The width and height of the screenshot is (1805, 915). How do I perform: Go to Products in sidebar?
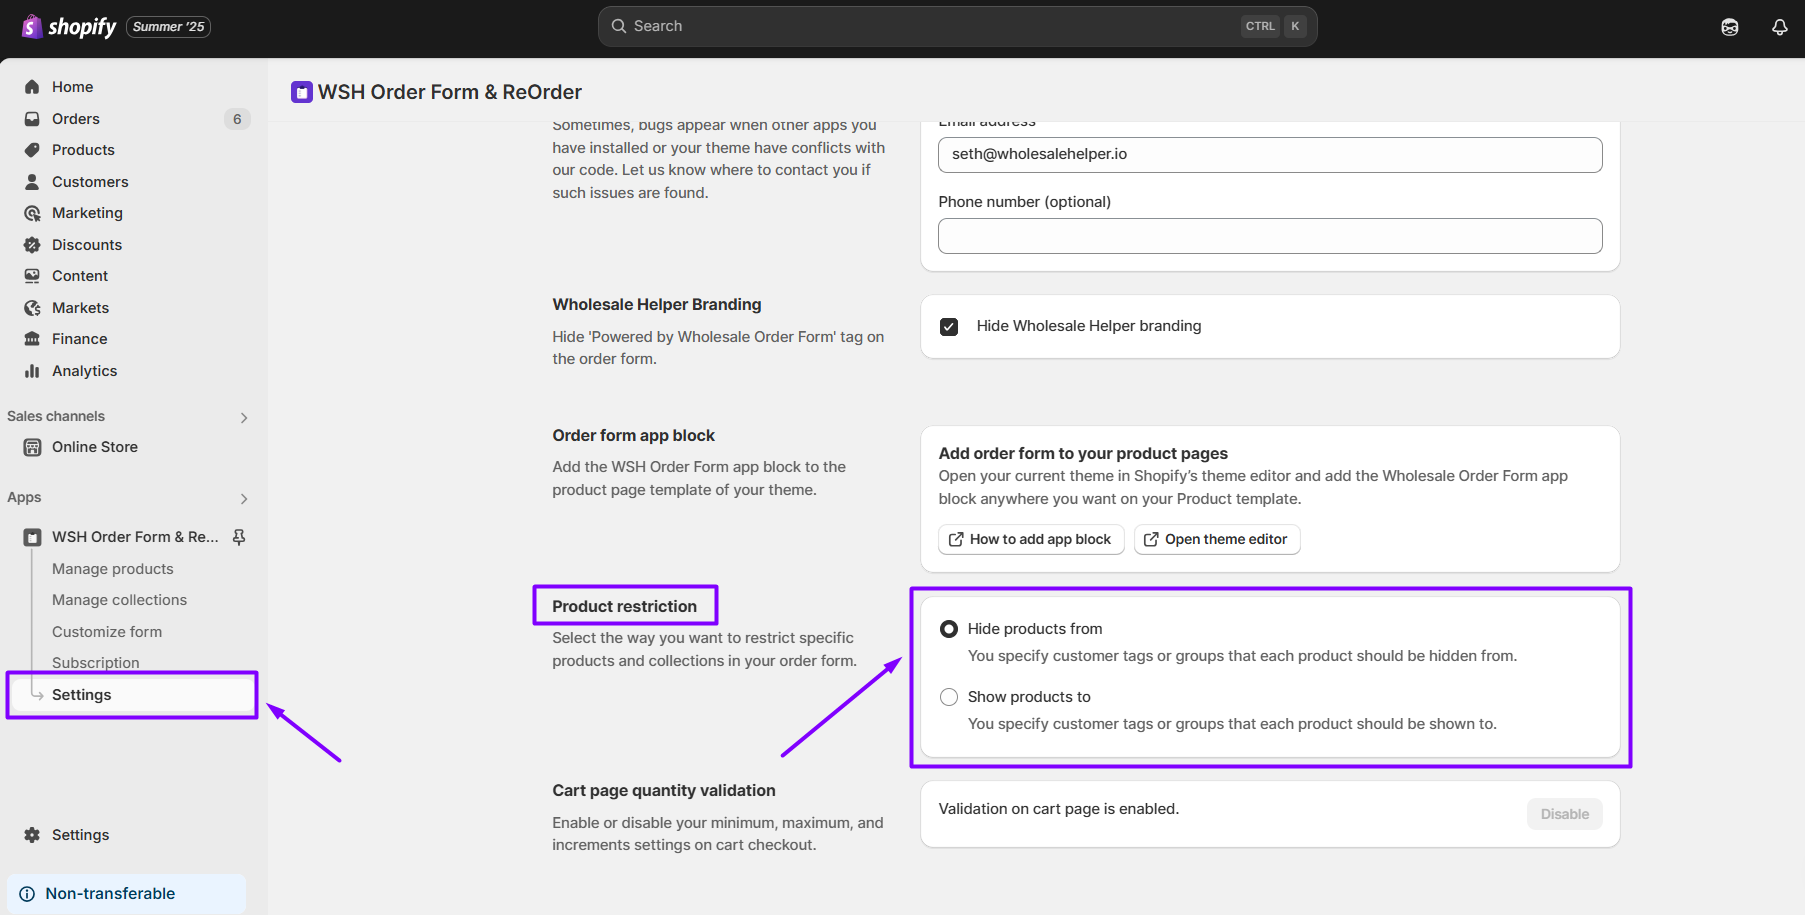click(x=83, y=150)
